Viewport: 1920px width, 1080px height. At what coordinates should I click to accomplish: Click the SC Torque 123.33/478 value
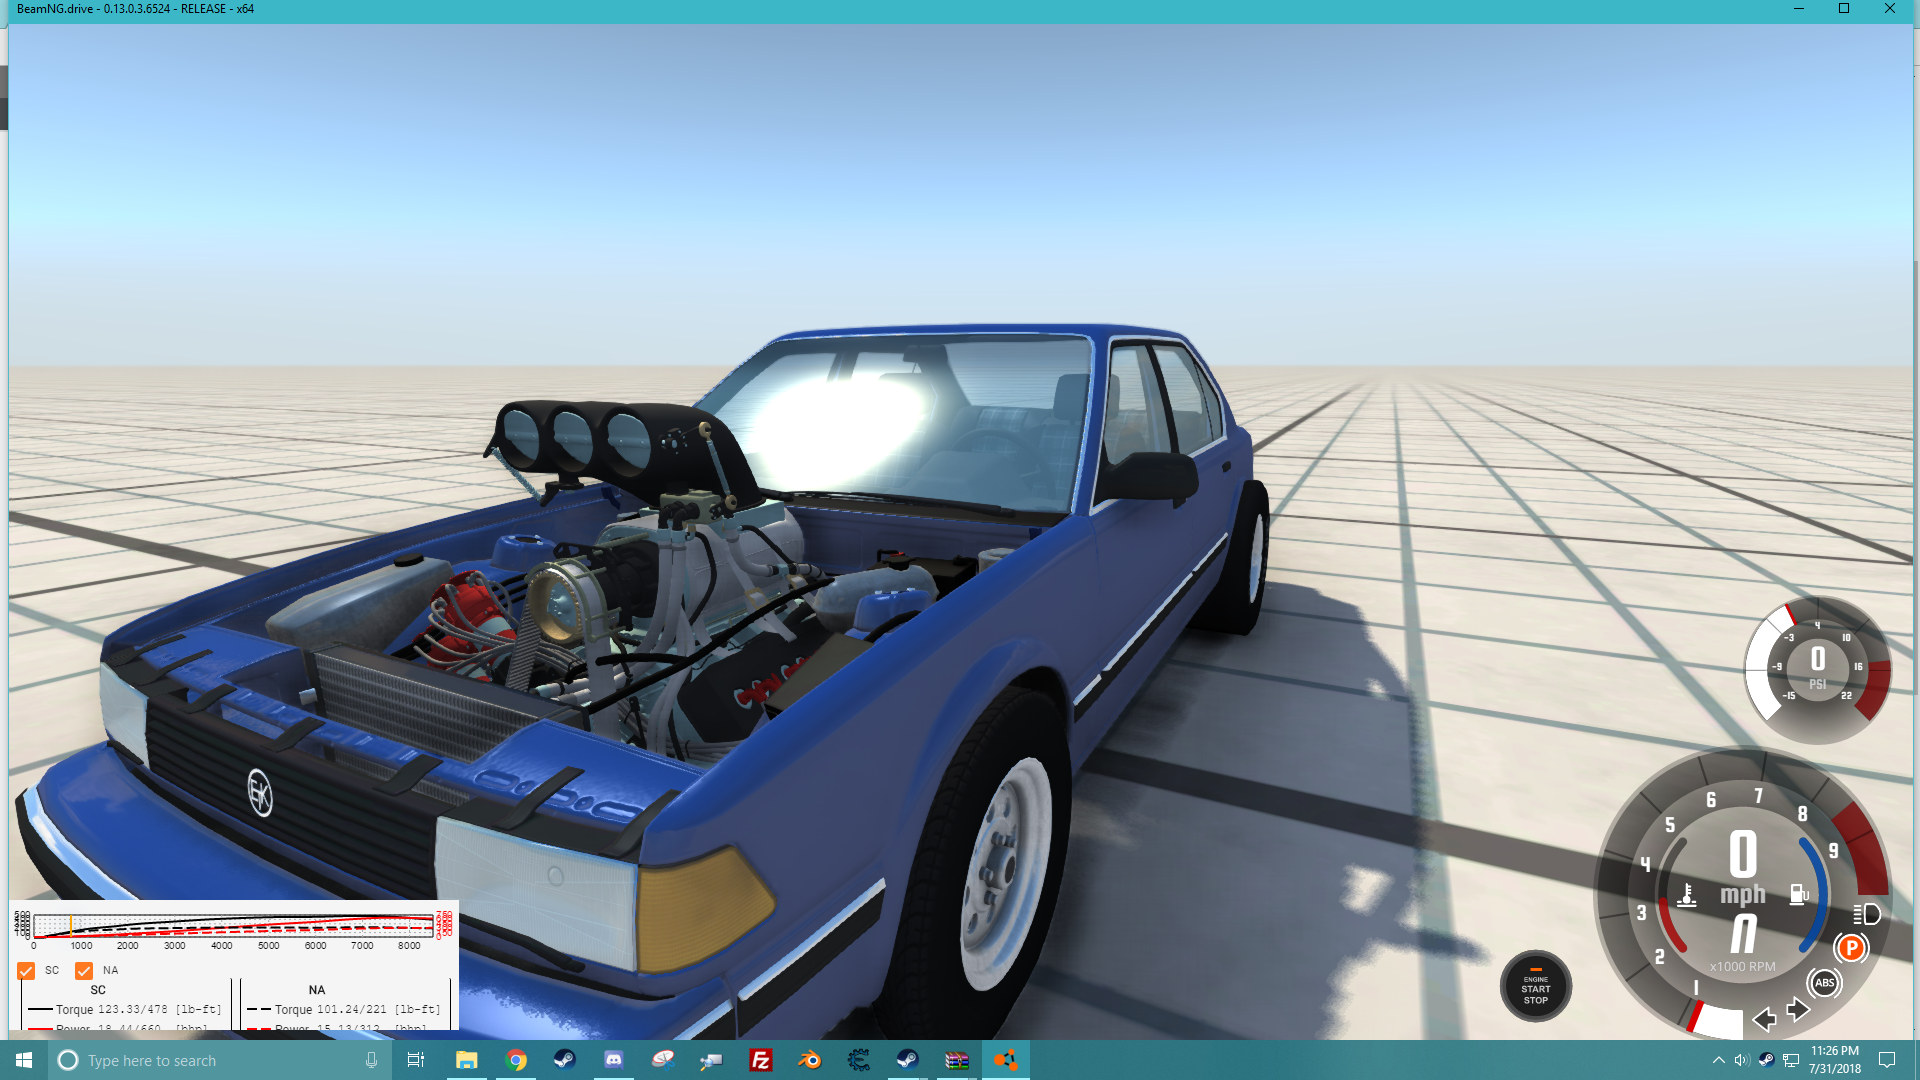pos(133,1010)
